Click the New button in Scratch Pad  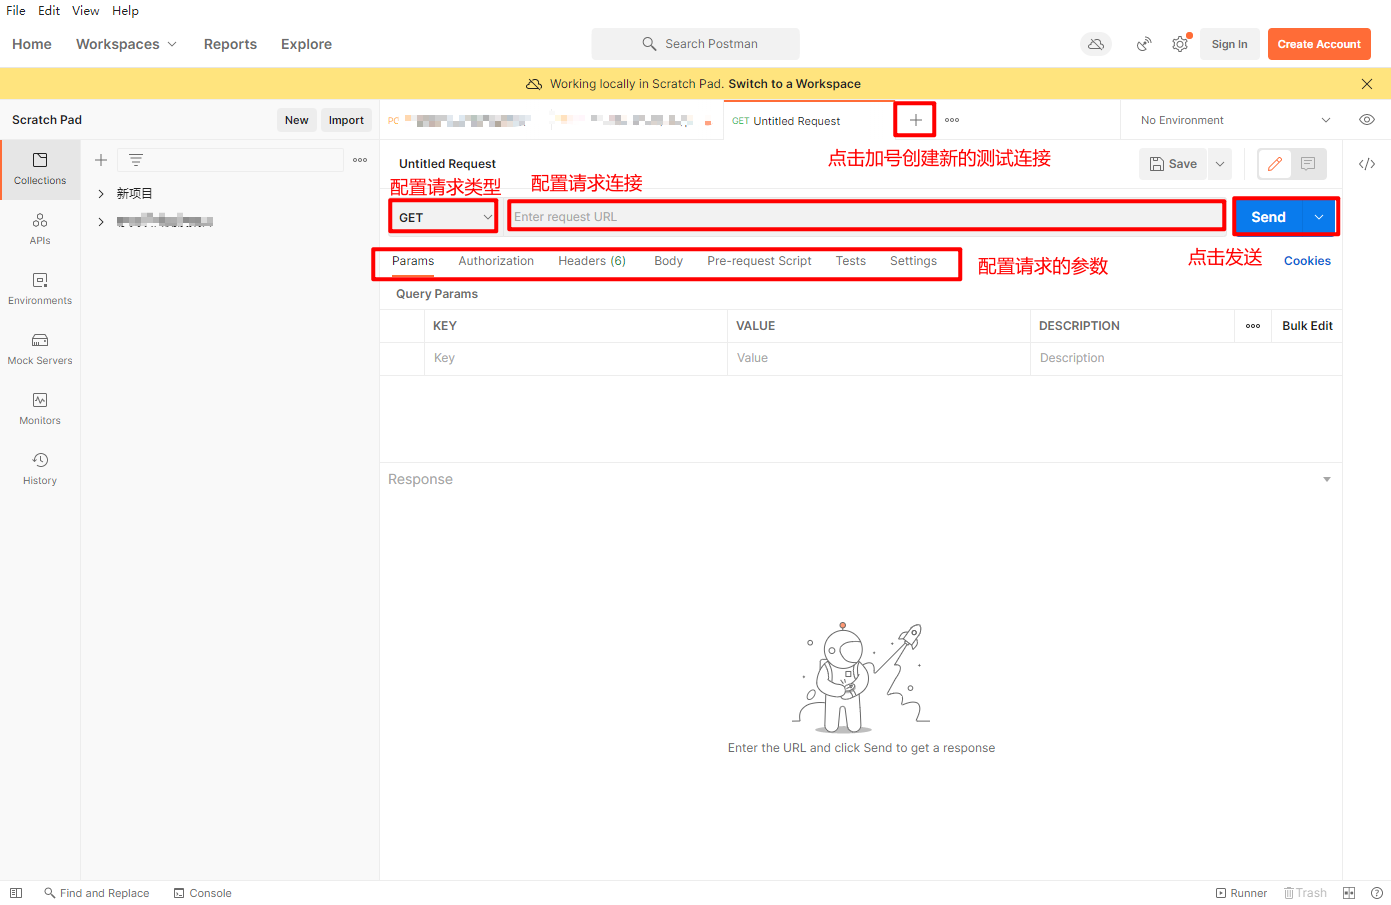click(296, 120)
